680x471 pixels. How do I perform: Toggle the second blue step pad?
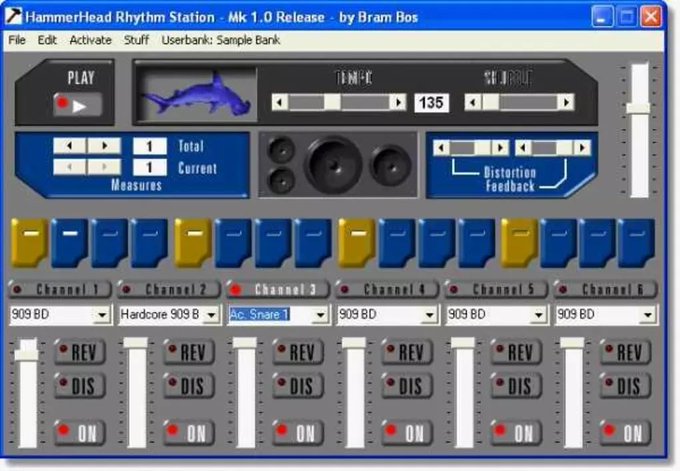click(110, 243)
